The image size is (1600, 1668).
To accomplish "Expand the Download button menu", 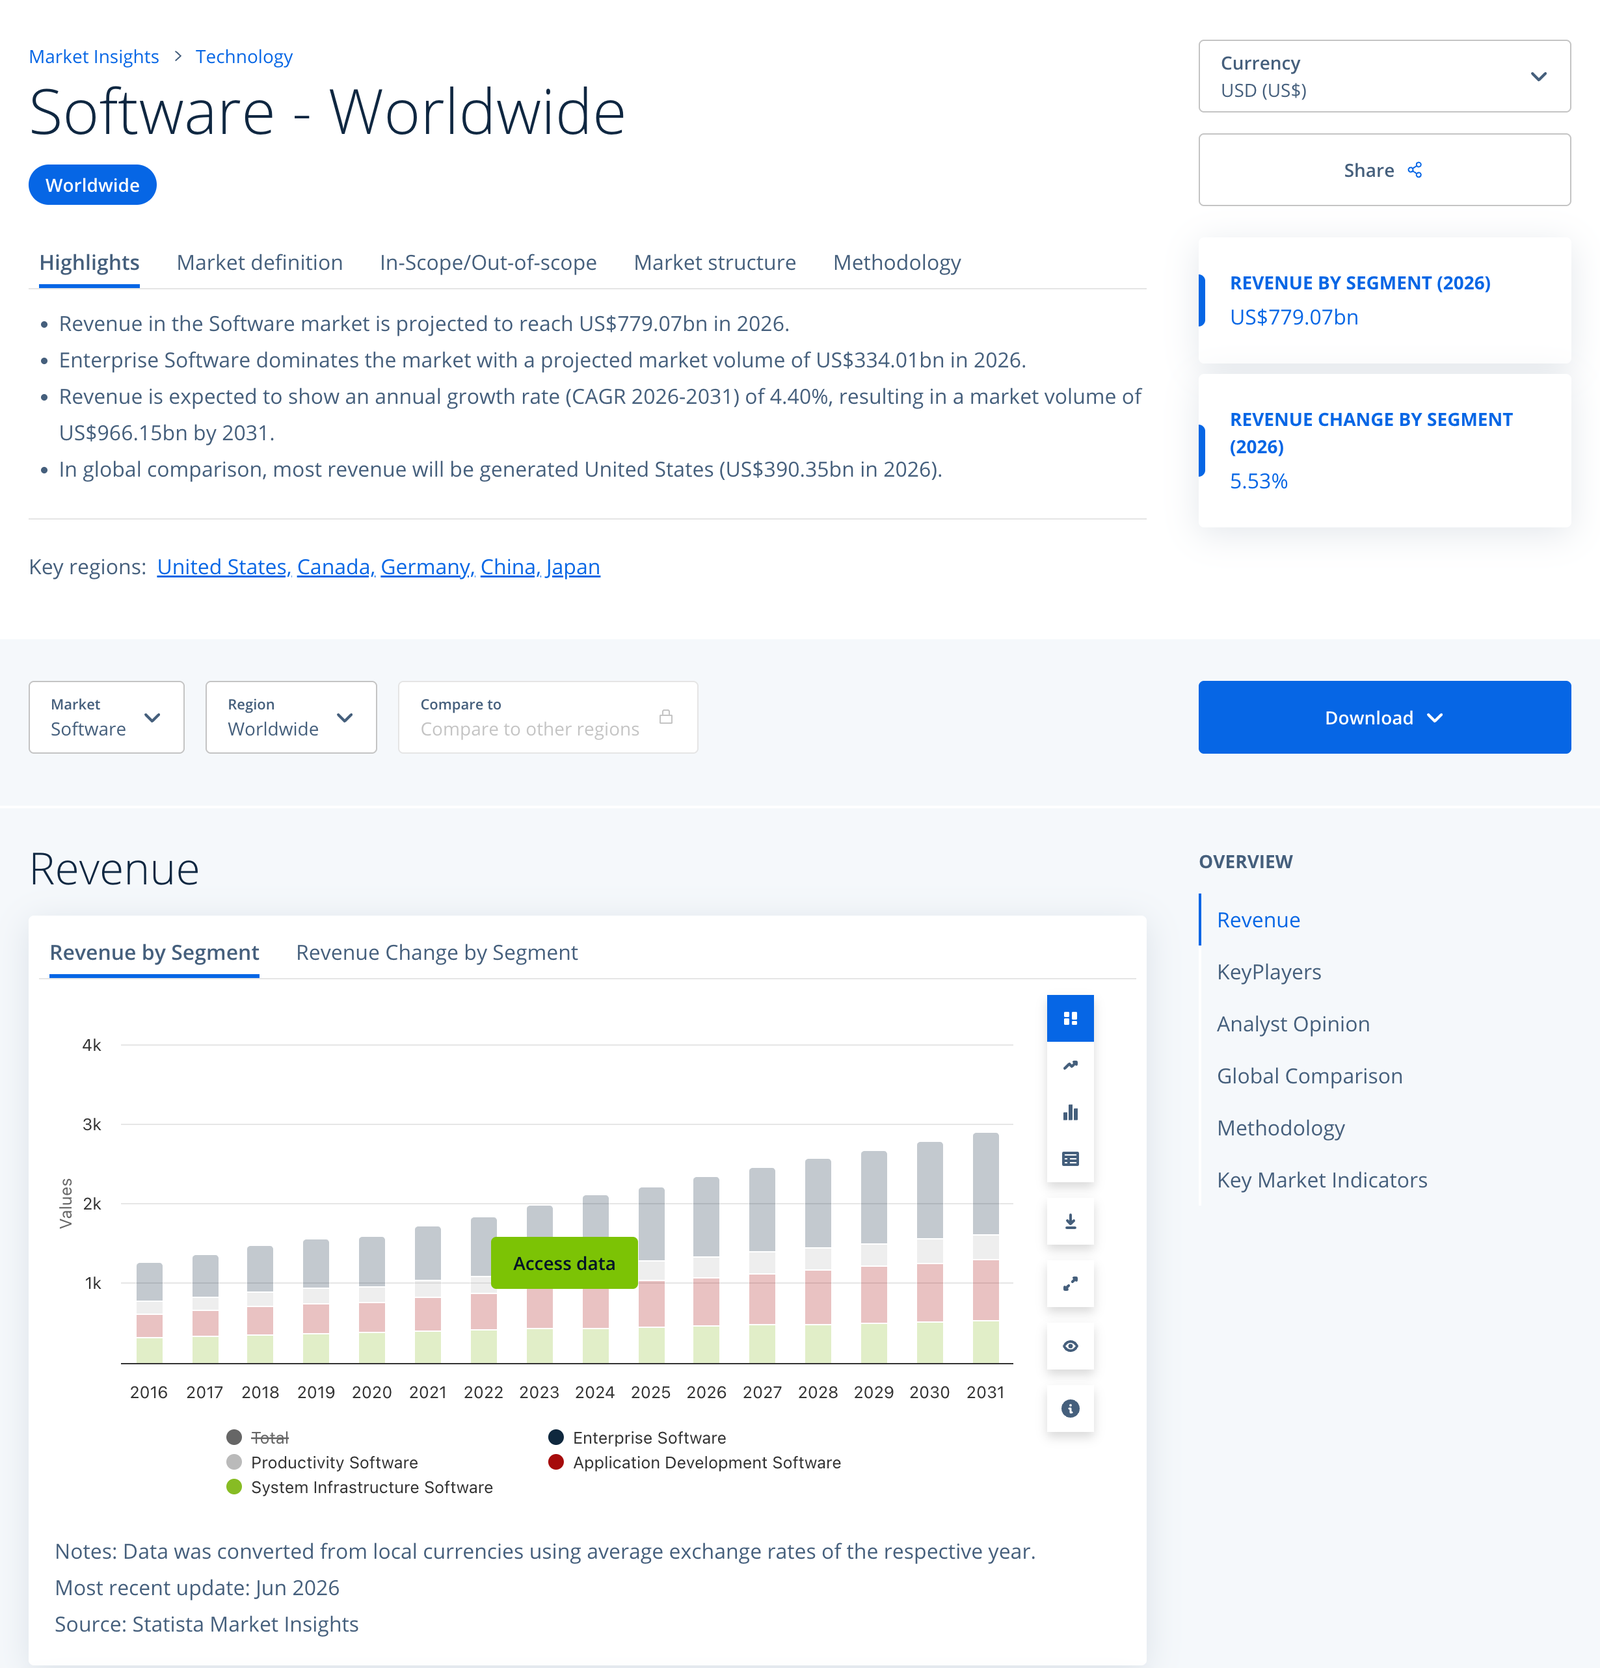I will (x=1384, y=717).
